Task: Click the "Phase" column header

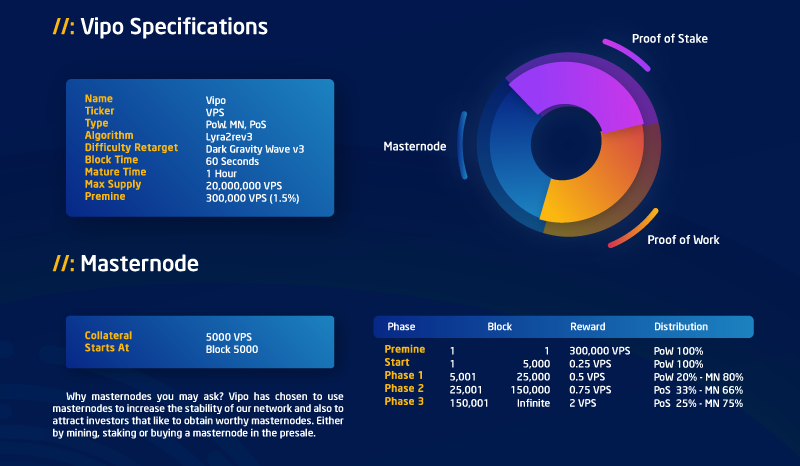Action: coord(401,327)
